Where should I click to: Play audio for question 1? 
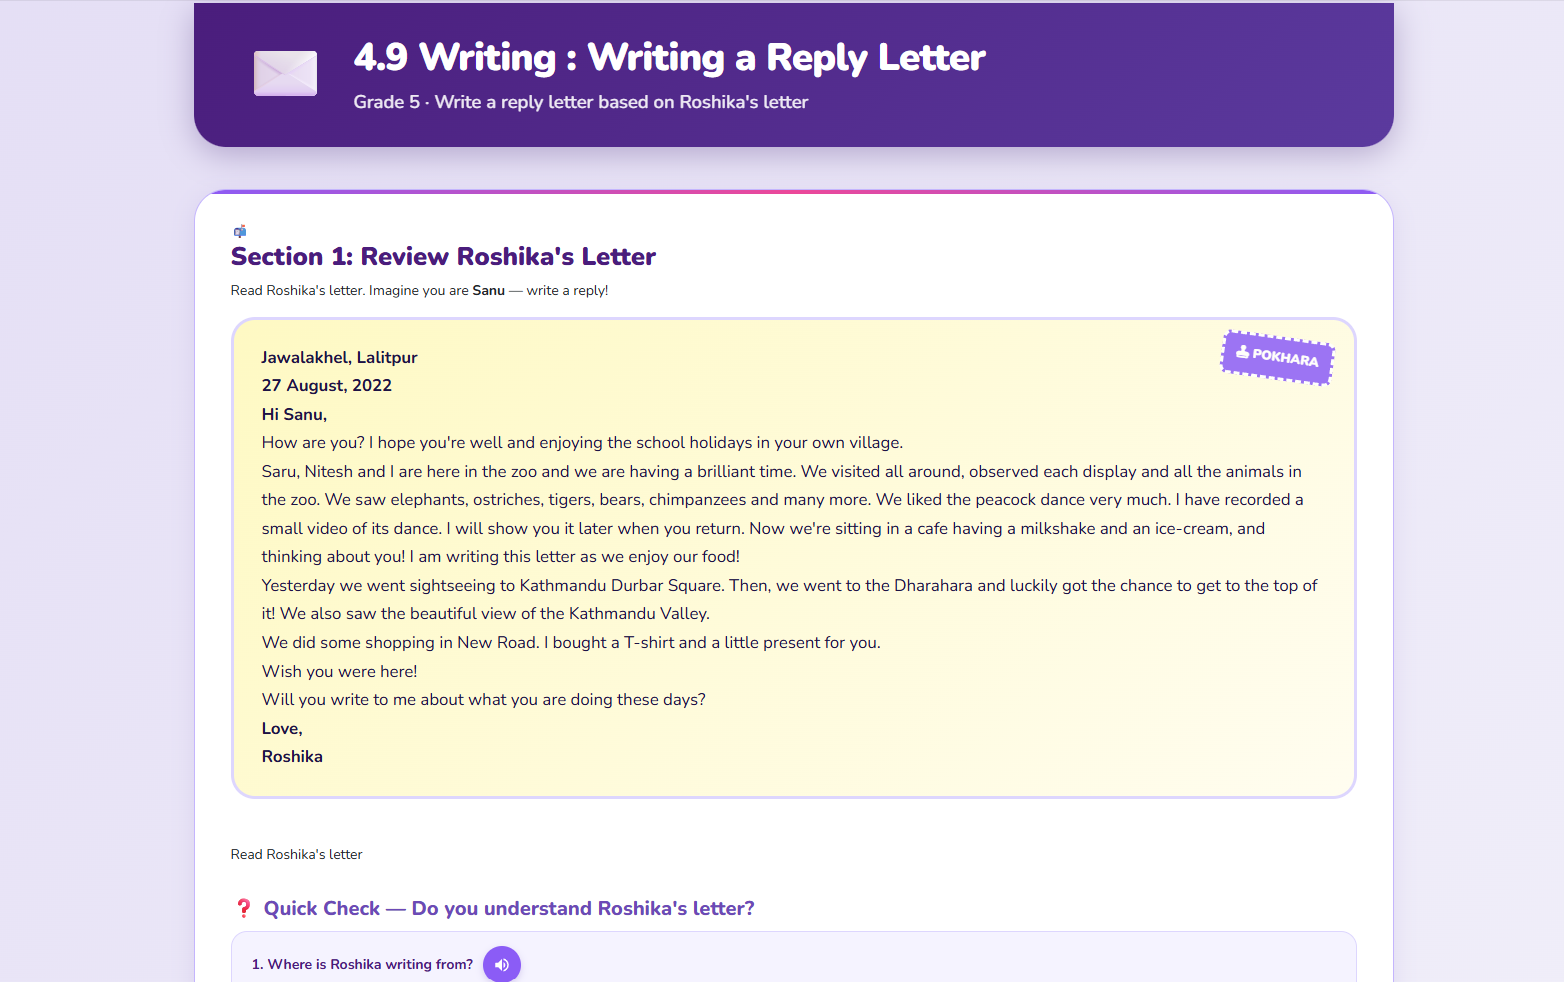point(502,964)
